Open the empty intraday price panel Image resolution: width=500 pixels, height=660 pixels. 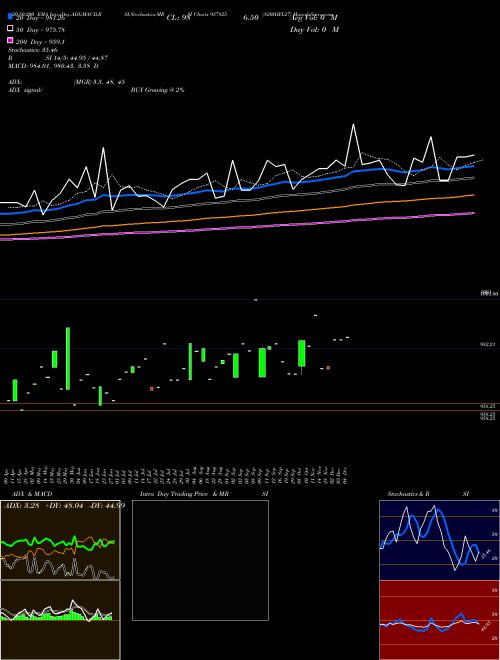[200, 560]
